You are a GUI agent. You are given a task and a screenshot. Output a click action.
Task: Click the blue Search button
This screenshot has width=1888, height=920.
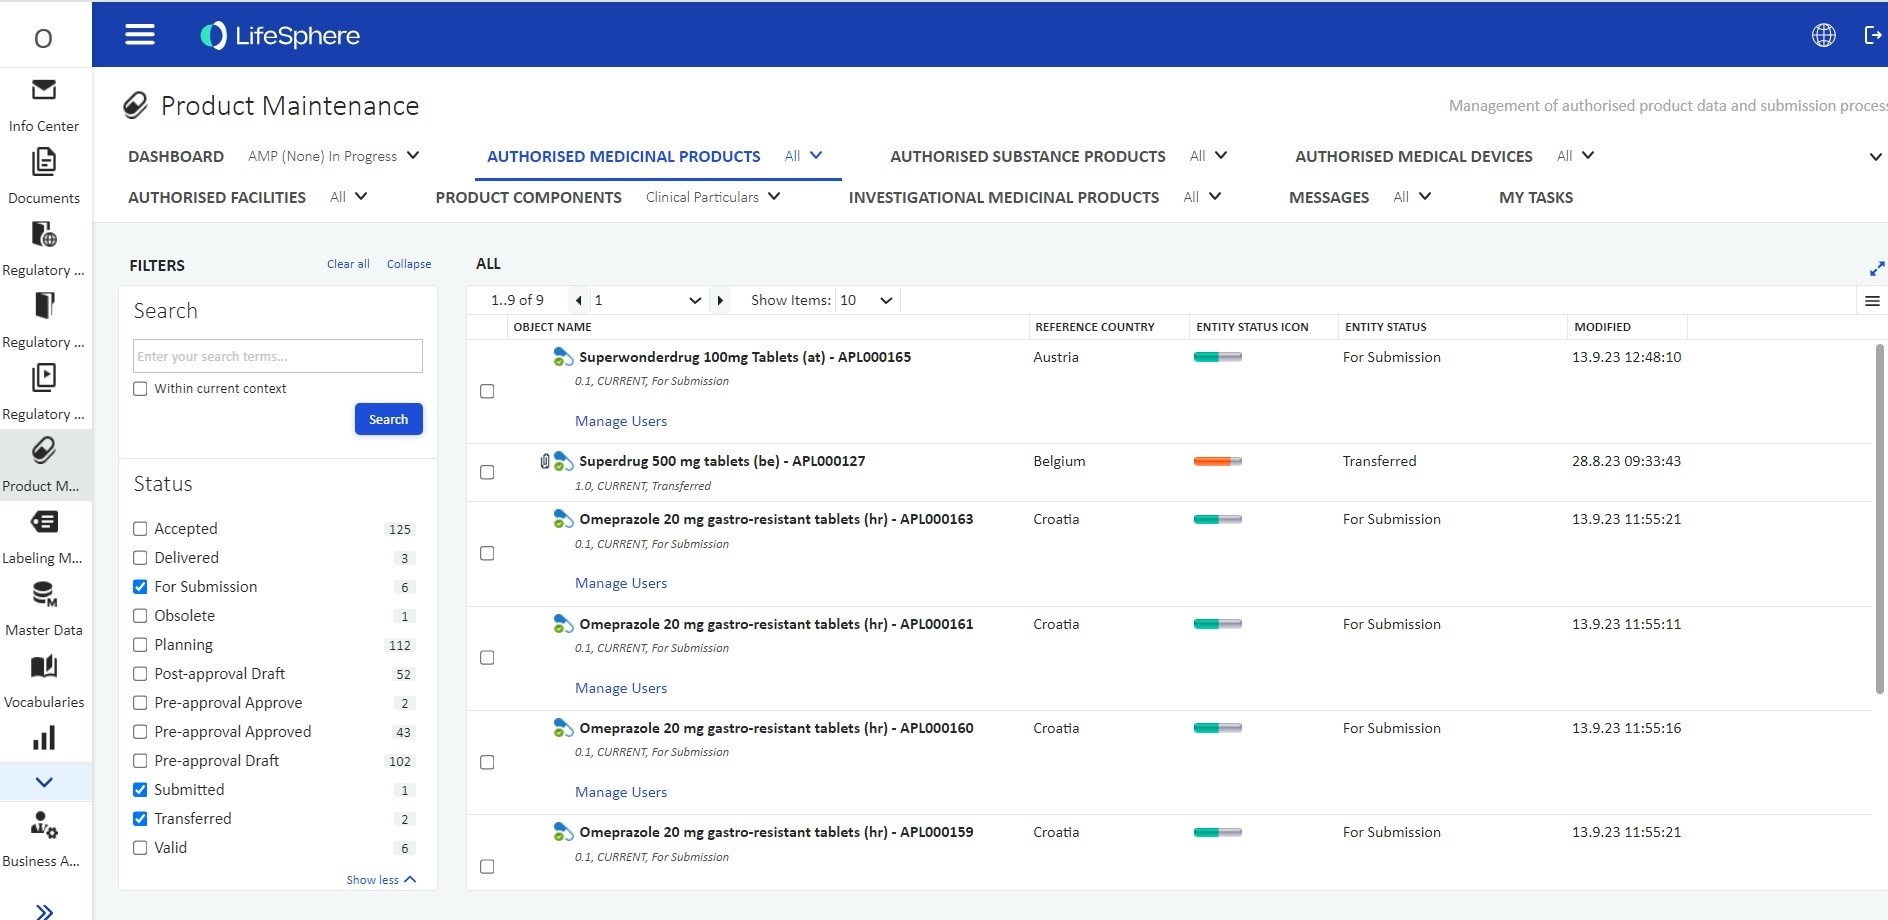[388, 419]
